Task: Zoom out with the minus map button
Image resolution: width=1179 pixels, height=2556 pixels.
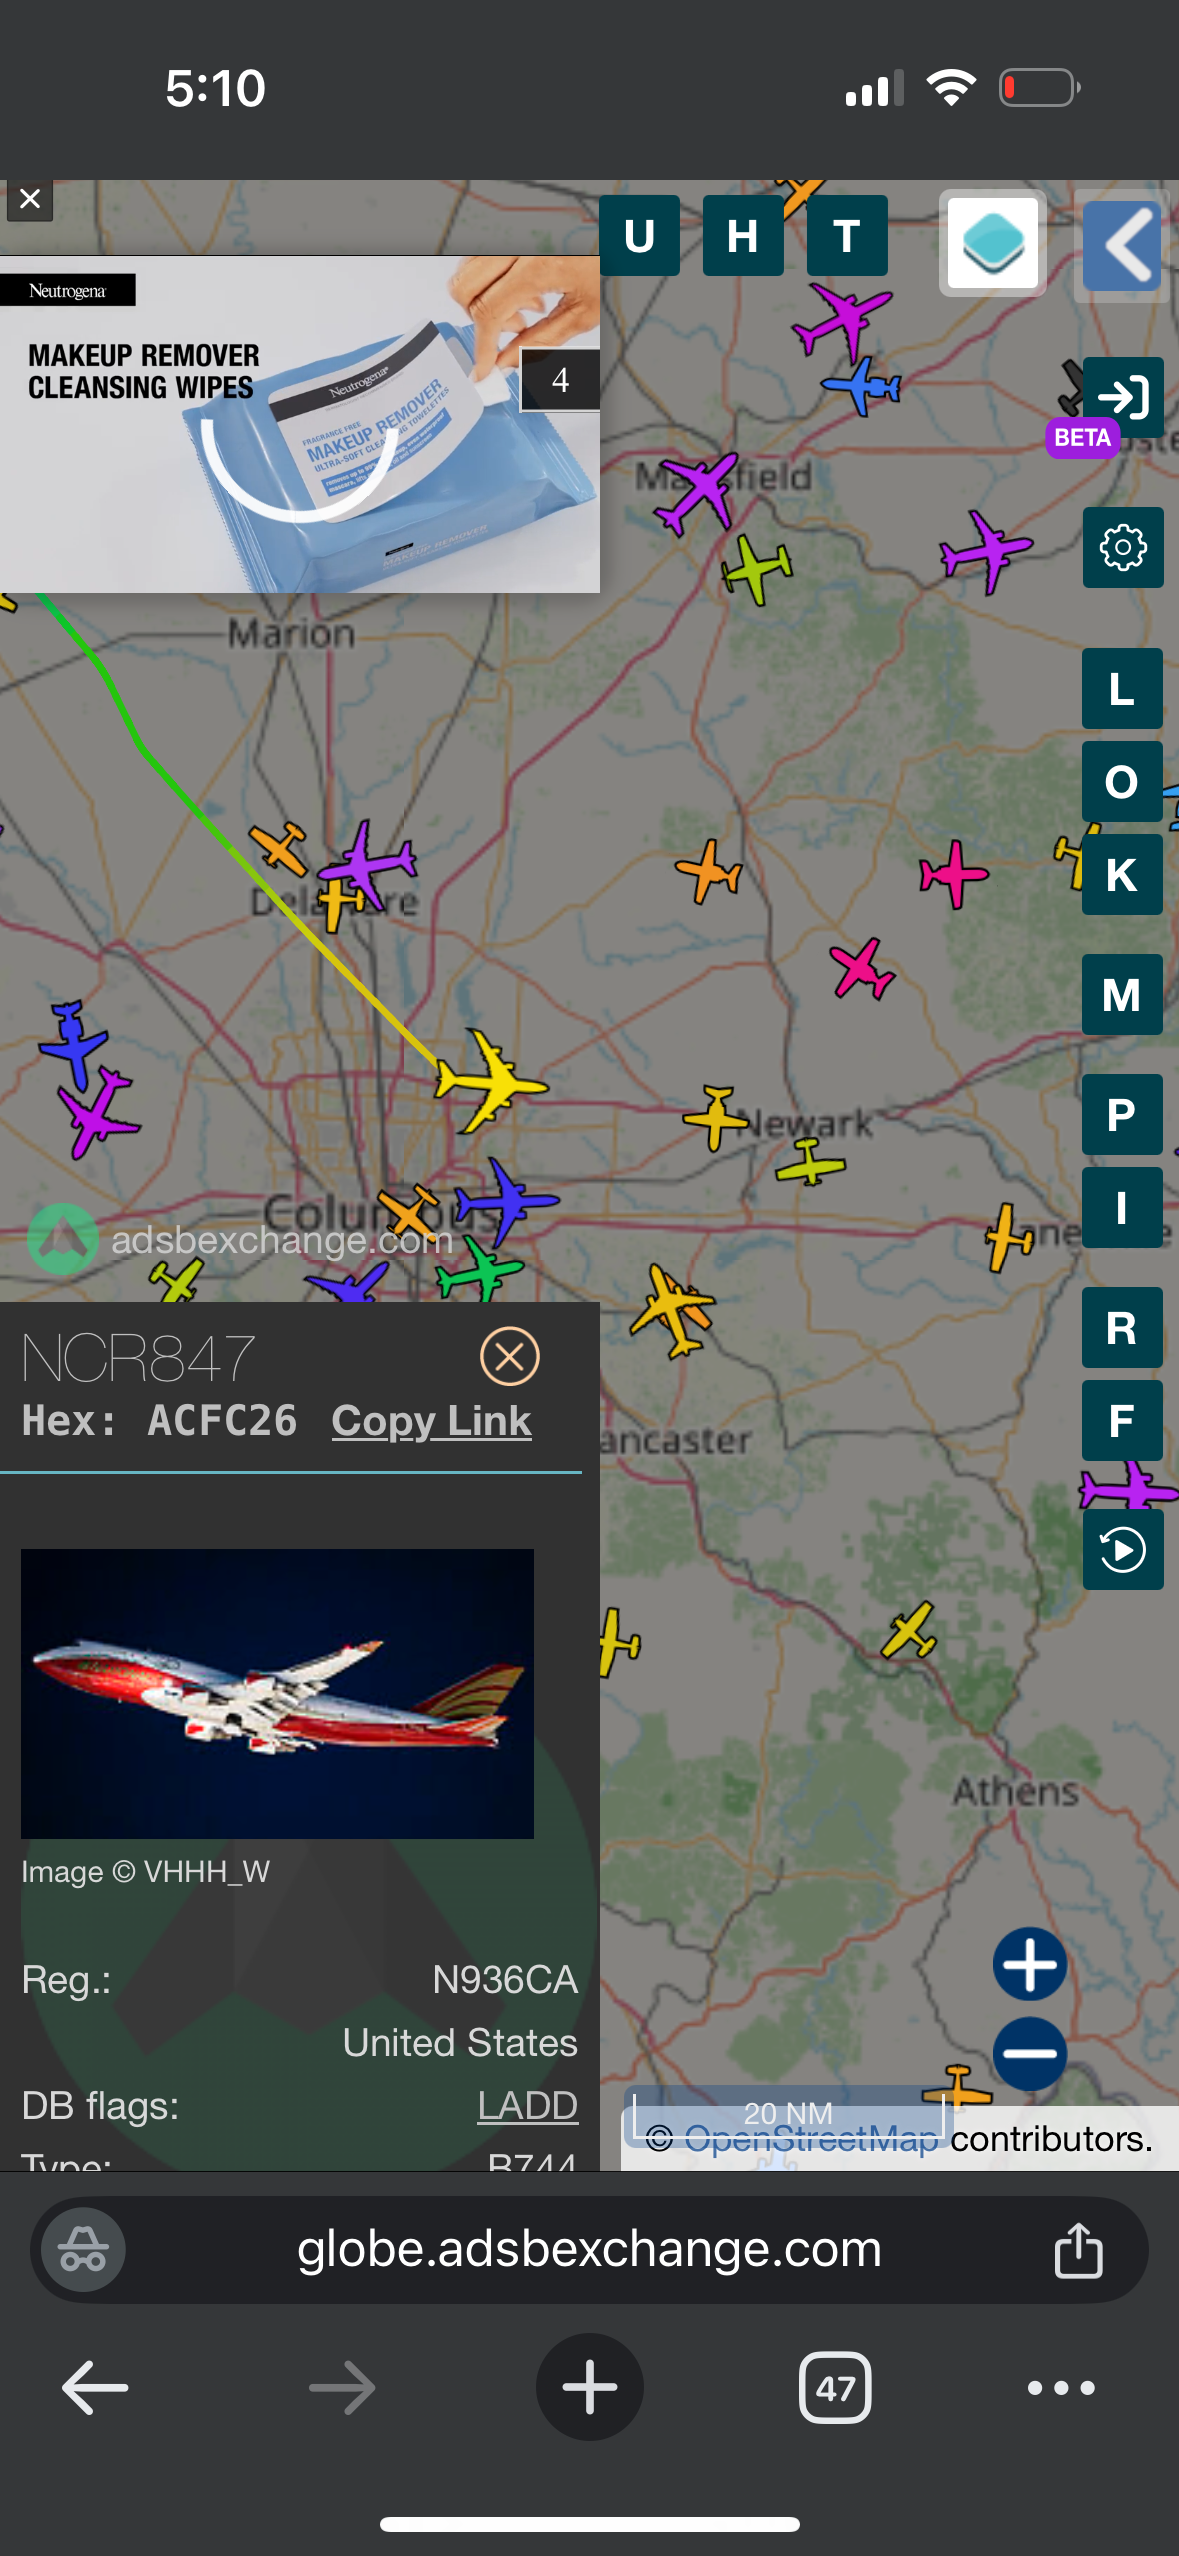Action: [1030, 2053]
